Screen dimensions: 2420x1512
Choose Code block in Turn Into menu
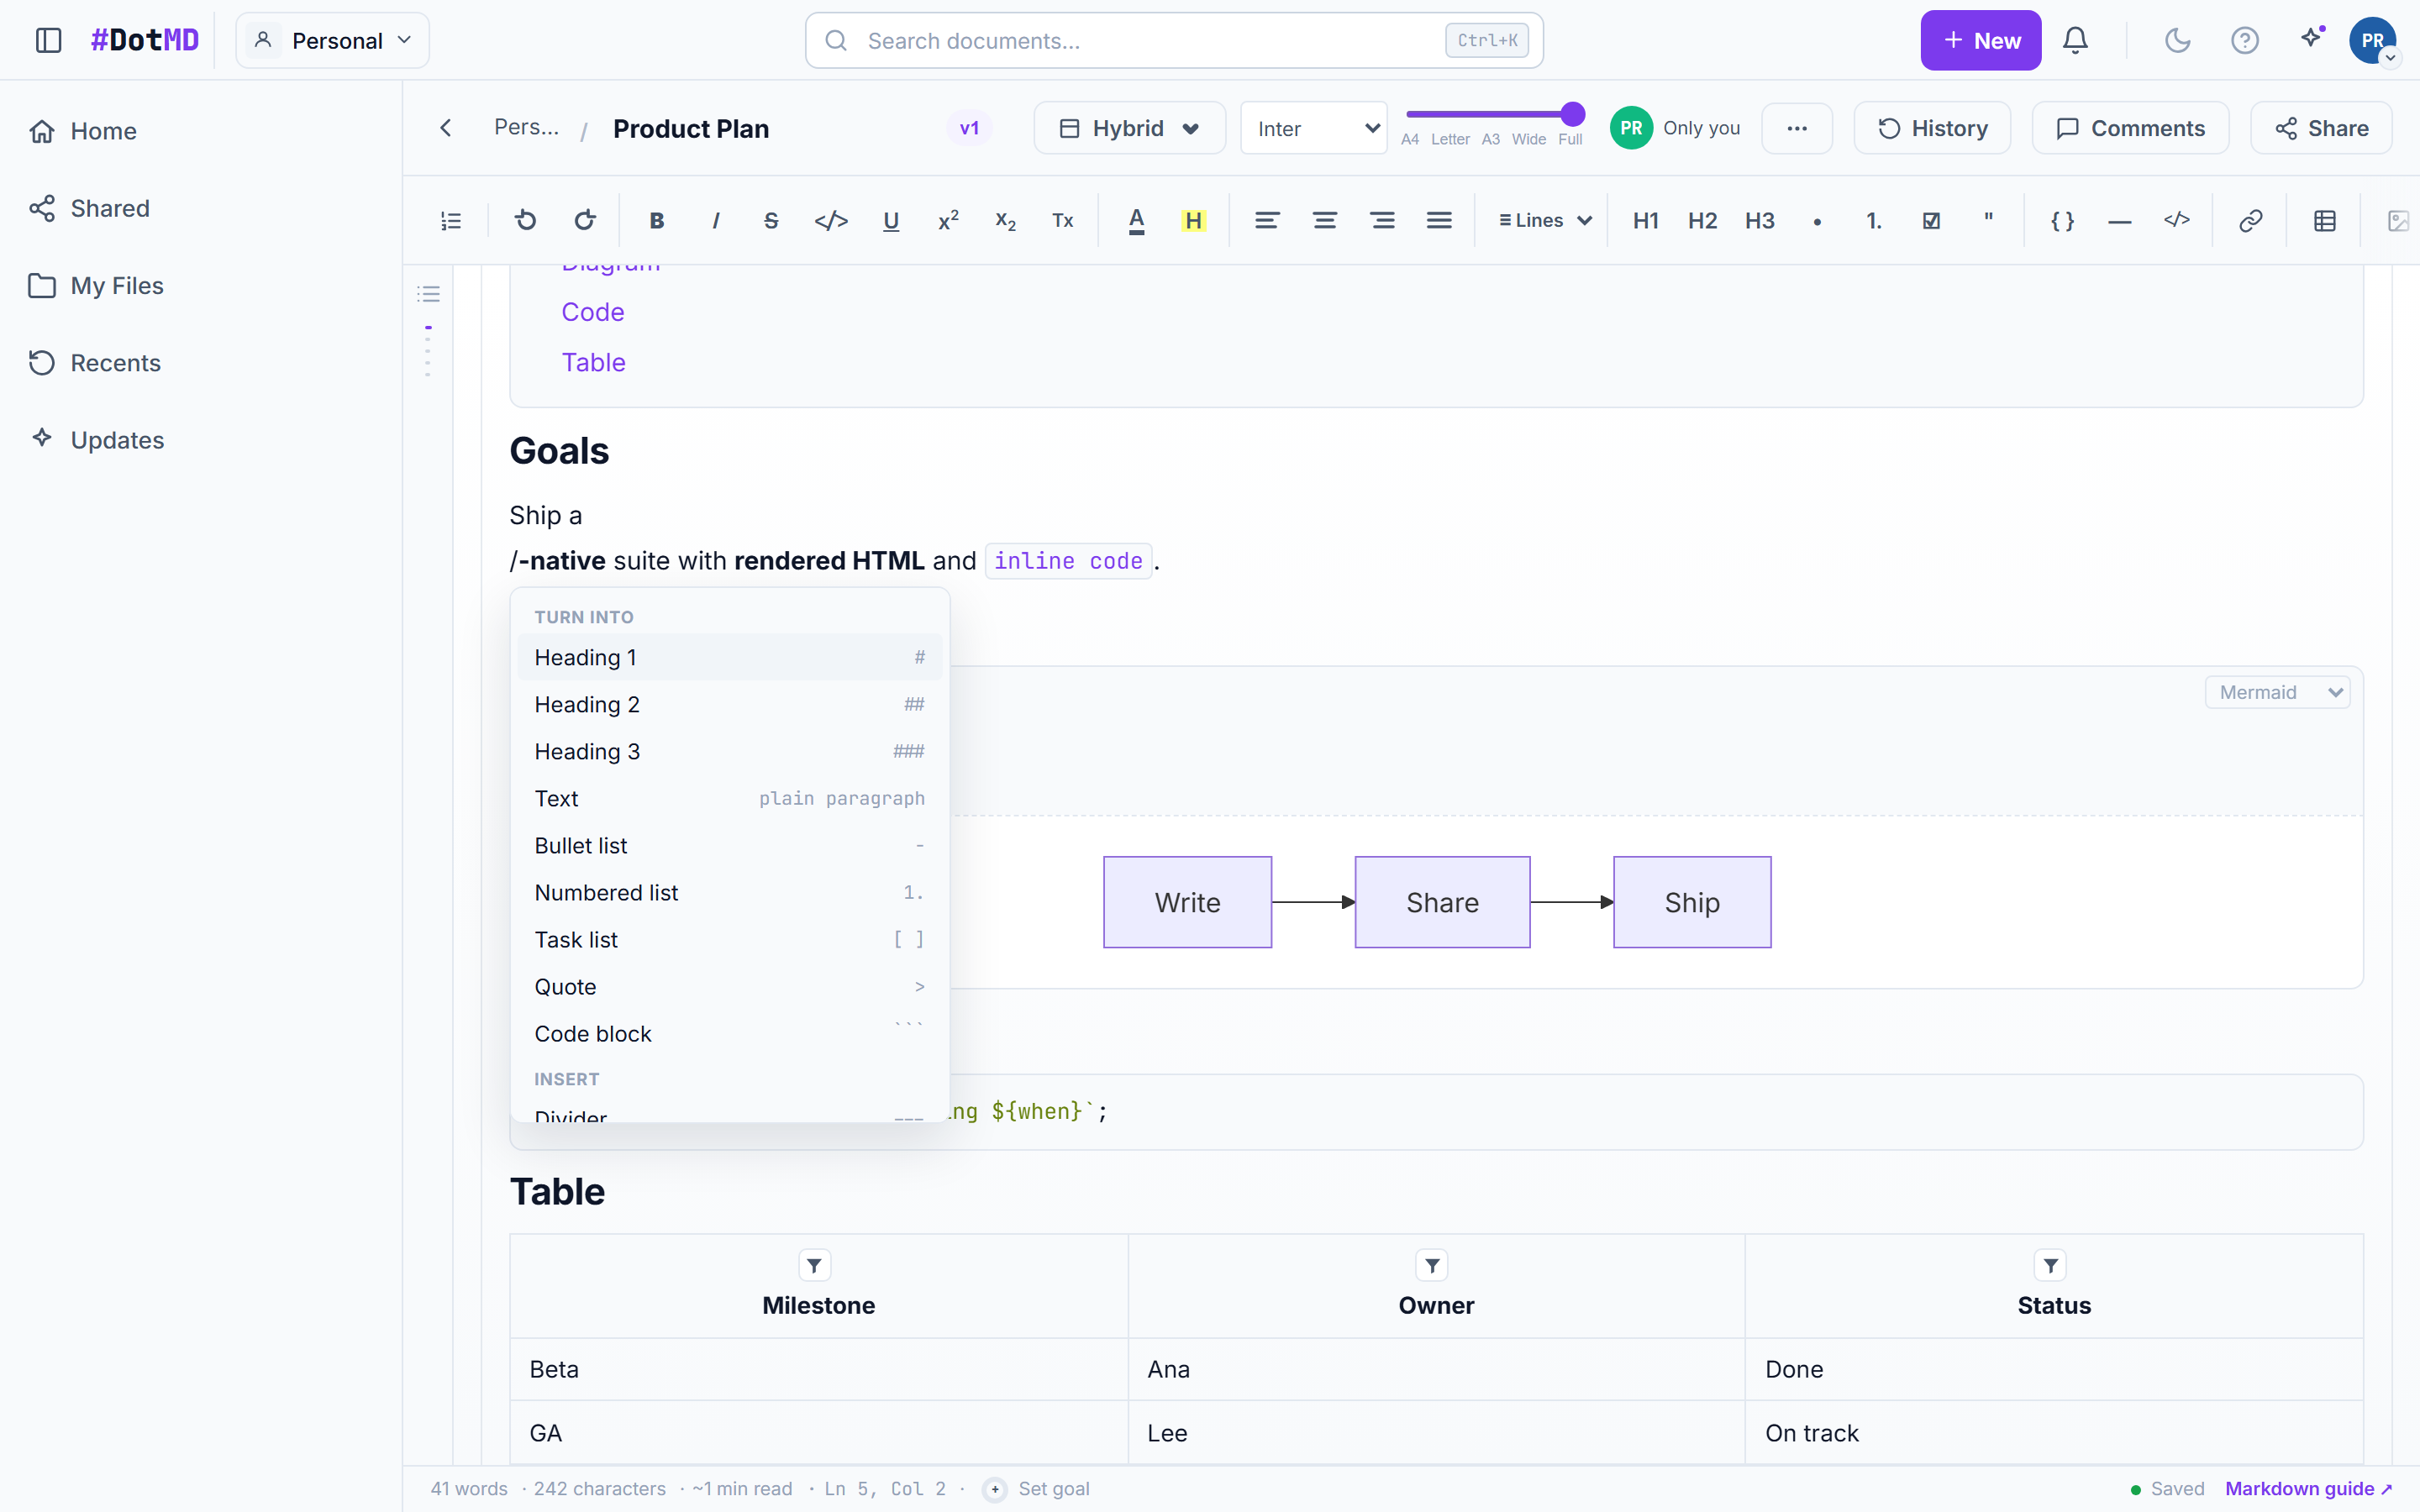729,1033
